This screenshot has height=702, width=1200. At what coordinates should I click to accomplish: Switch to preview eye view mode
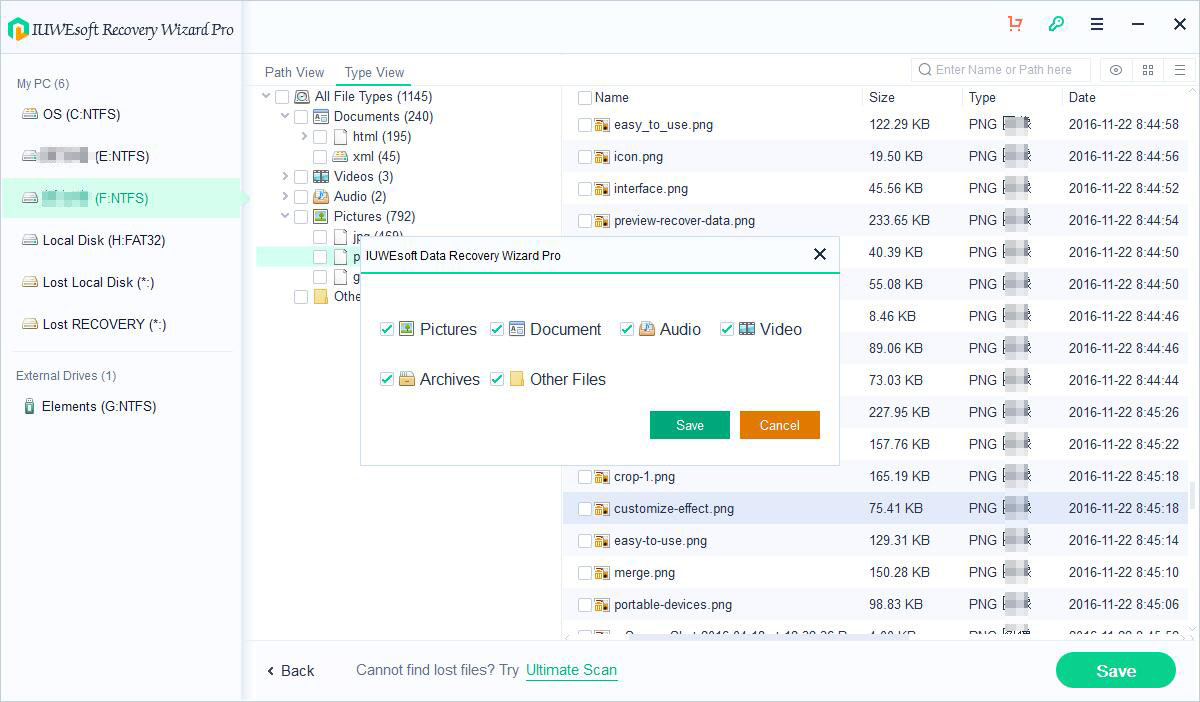[1116, 70]
